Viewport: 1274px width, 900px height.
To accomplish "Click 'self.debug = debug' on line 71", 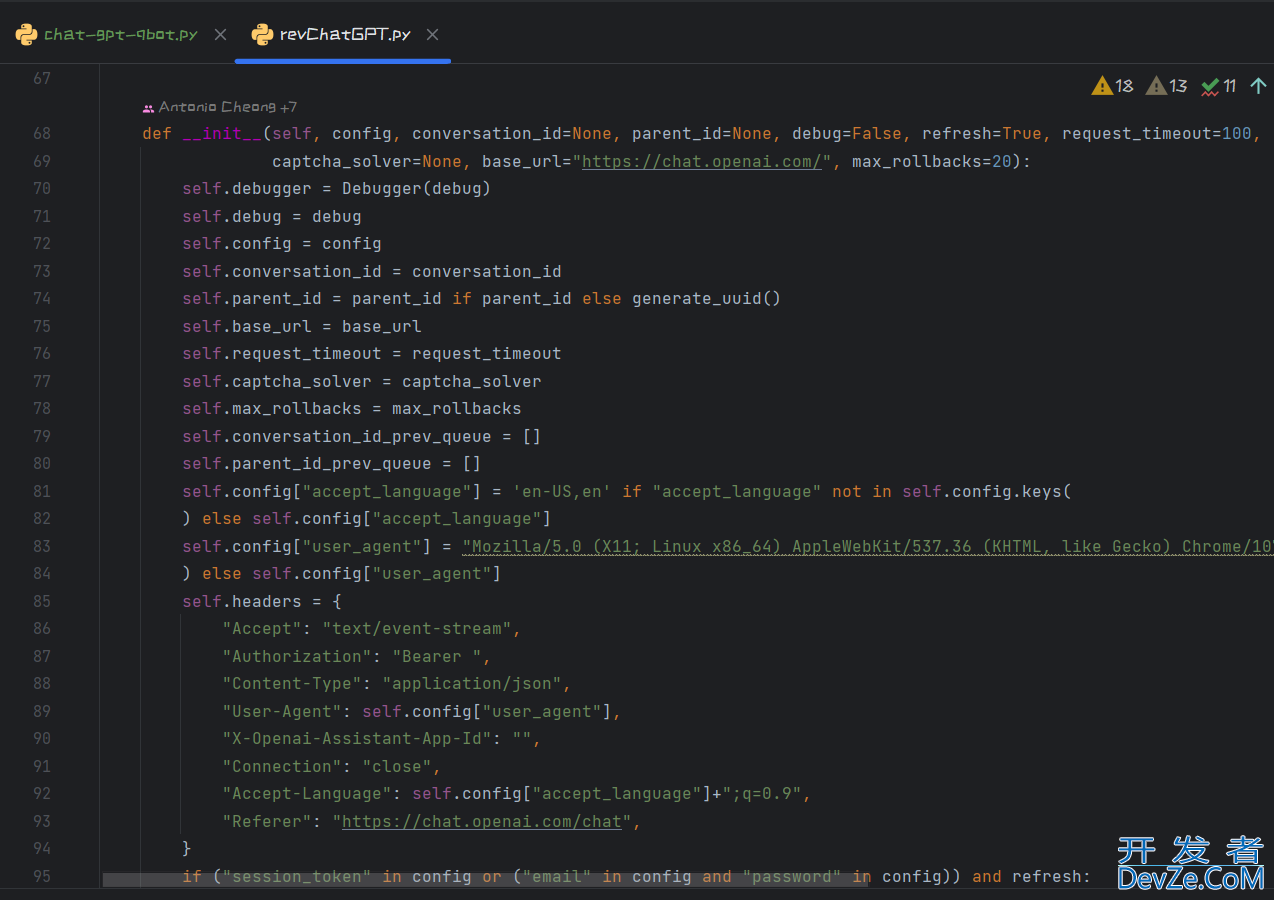I will click(272, 216).
